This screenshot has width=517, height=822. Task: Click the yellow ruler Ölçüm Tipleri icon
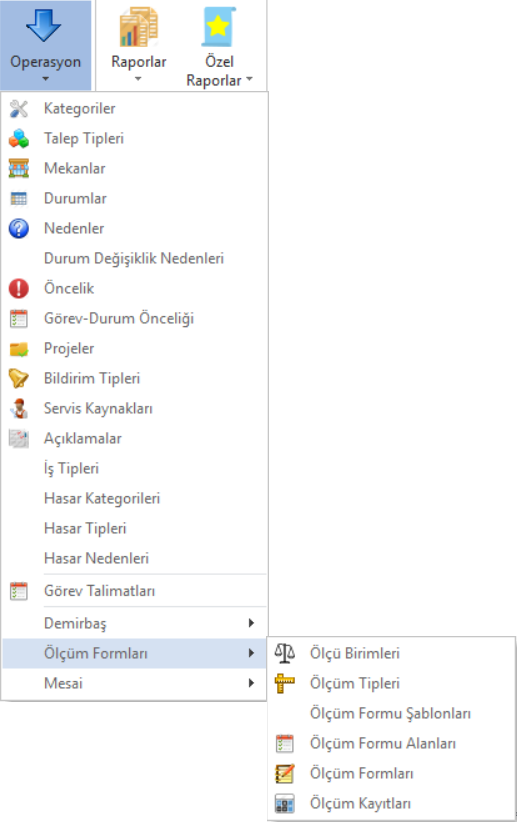(285, 684)
